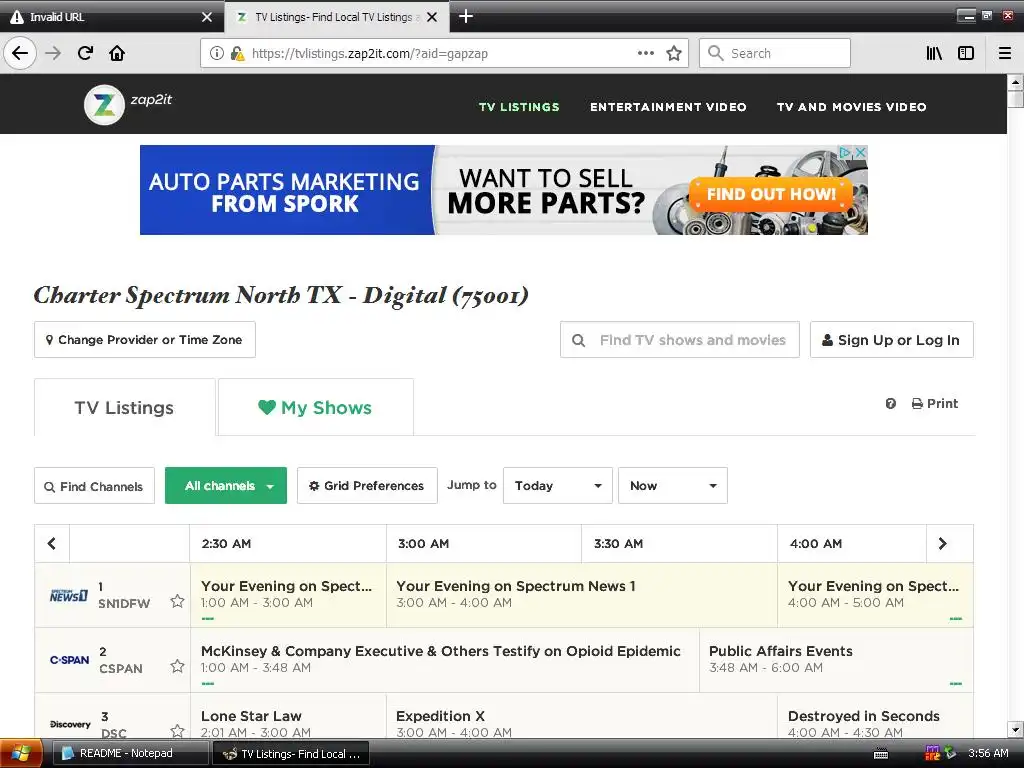Click the browser forward arrow
This screenshot has height=768, width=1024.
coord(53,53)
